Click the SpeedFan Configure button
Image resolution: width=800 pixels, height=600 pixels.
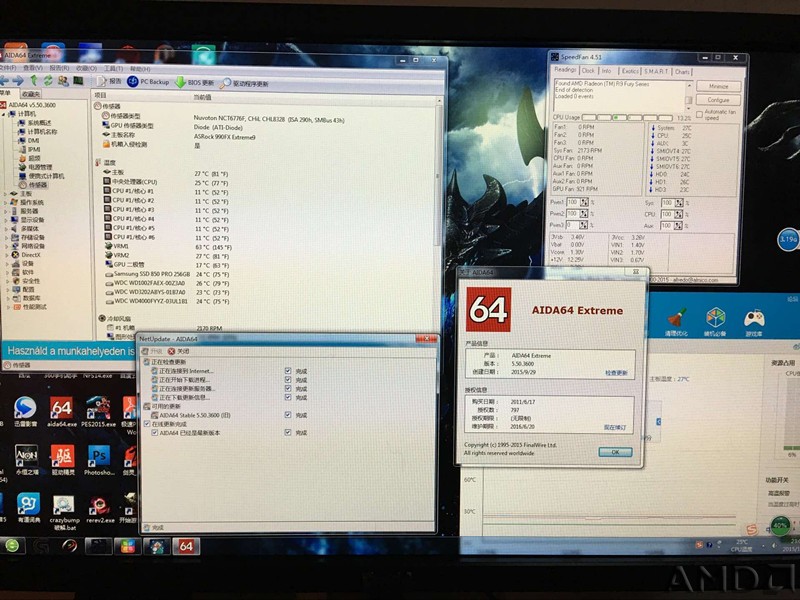tap(718, 100)
